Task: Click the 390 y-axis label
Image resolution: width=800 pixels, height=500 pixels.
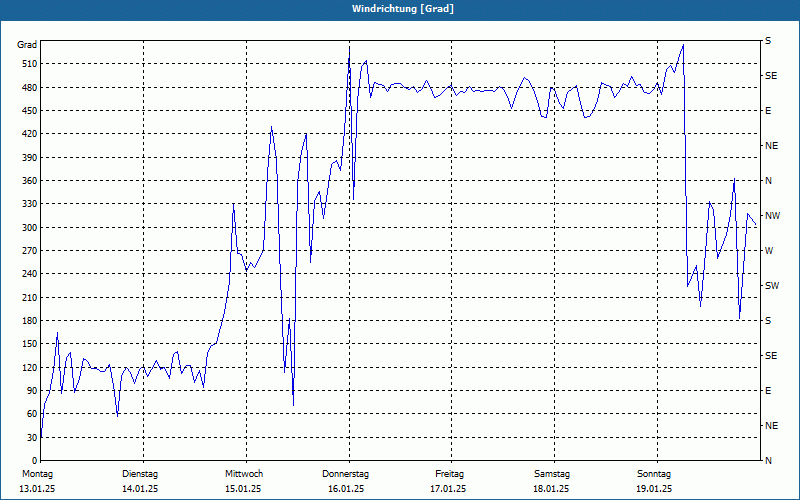Action: click(31, 158)
